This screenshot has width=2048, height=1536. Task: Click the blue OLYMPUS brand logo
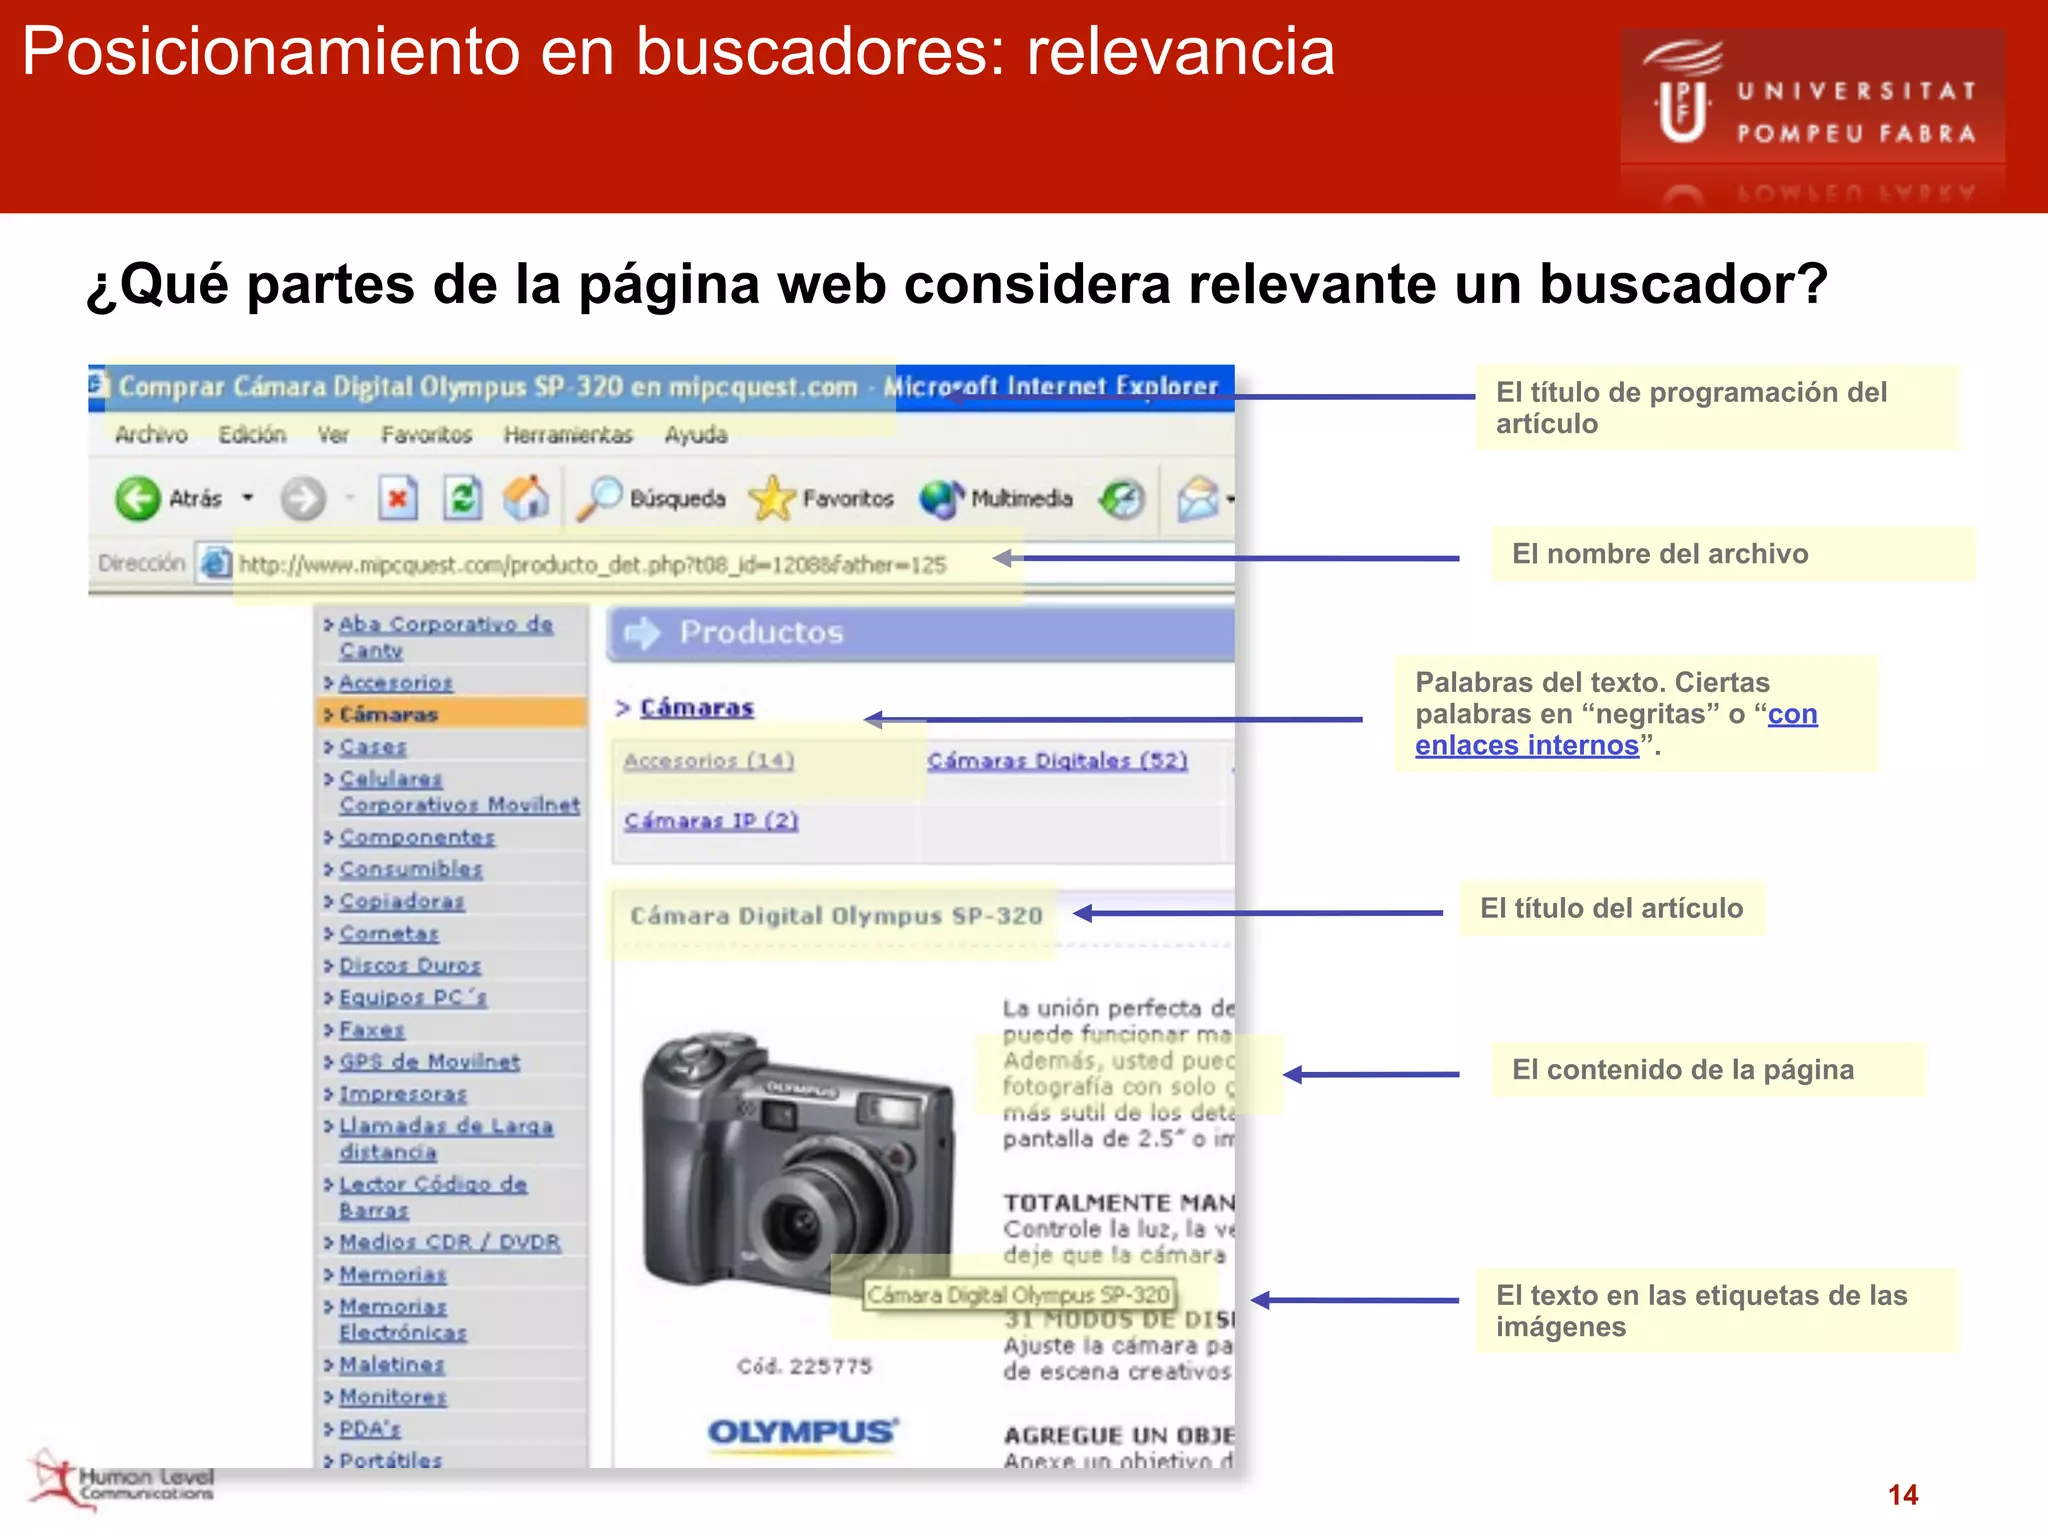[x=803, y=1432]
